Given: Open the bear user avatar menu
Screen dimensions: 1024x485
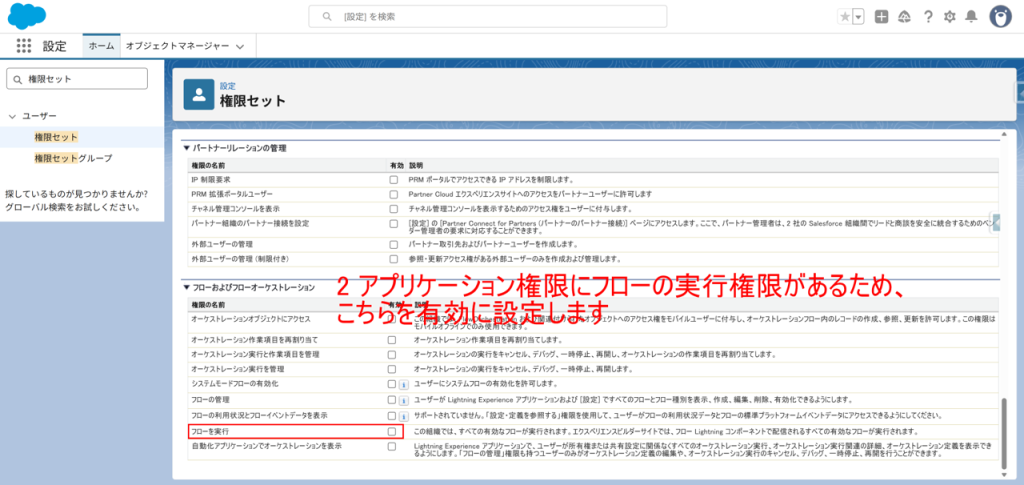Looking at the screenshot, I should pos(999,16).
